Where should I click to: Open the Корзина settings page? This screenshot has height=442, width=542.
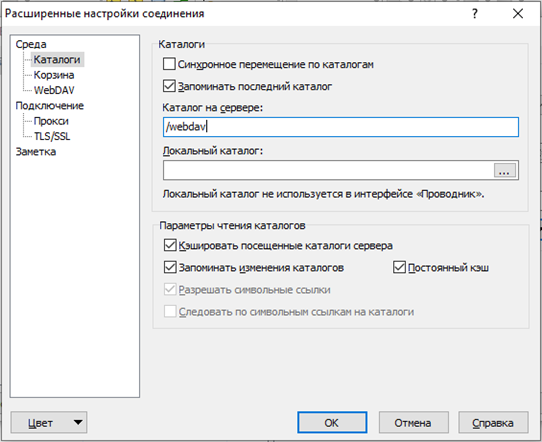[x=54, y=75]
